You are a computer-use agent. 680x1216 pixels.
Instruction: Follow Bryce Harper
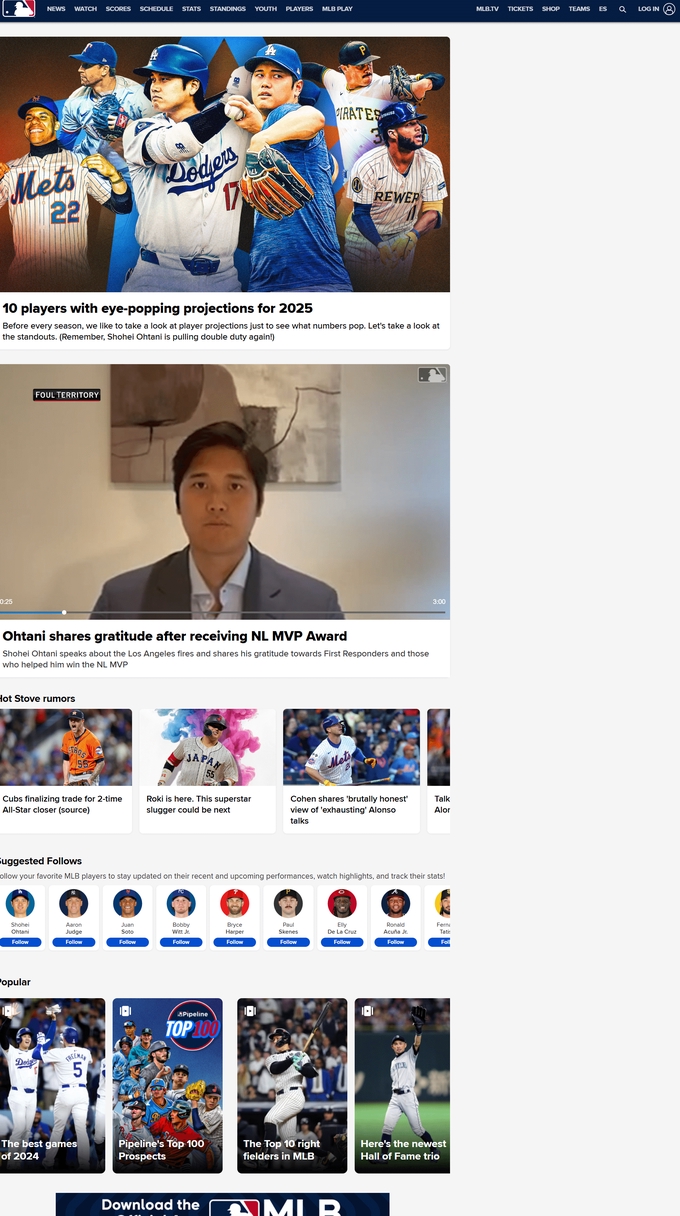(235, 942)
